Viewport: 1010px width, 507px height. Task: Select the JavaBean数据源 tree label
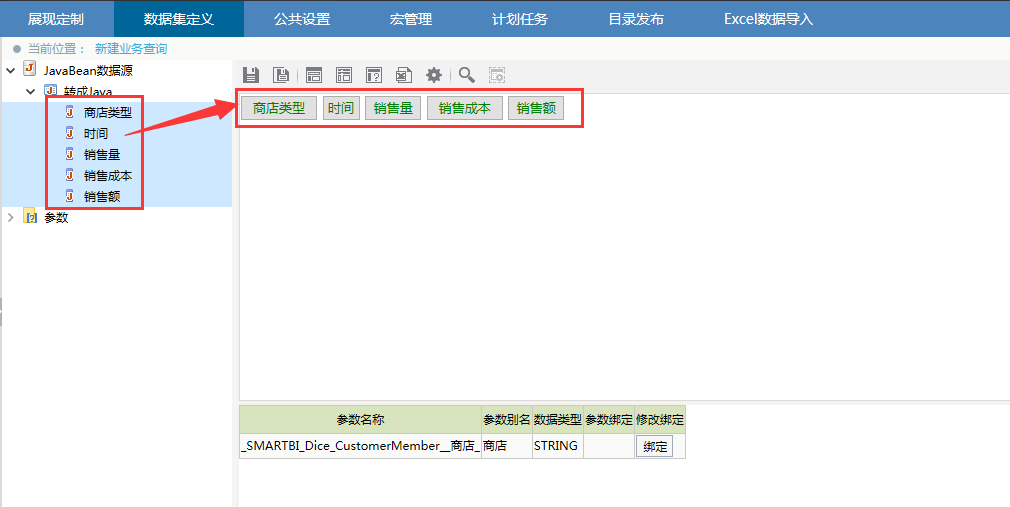point(88,70)
